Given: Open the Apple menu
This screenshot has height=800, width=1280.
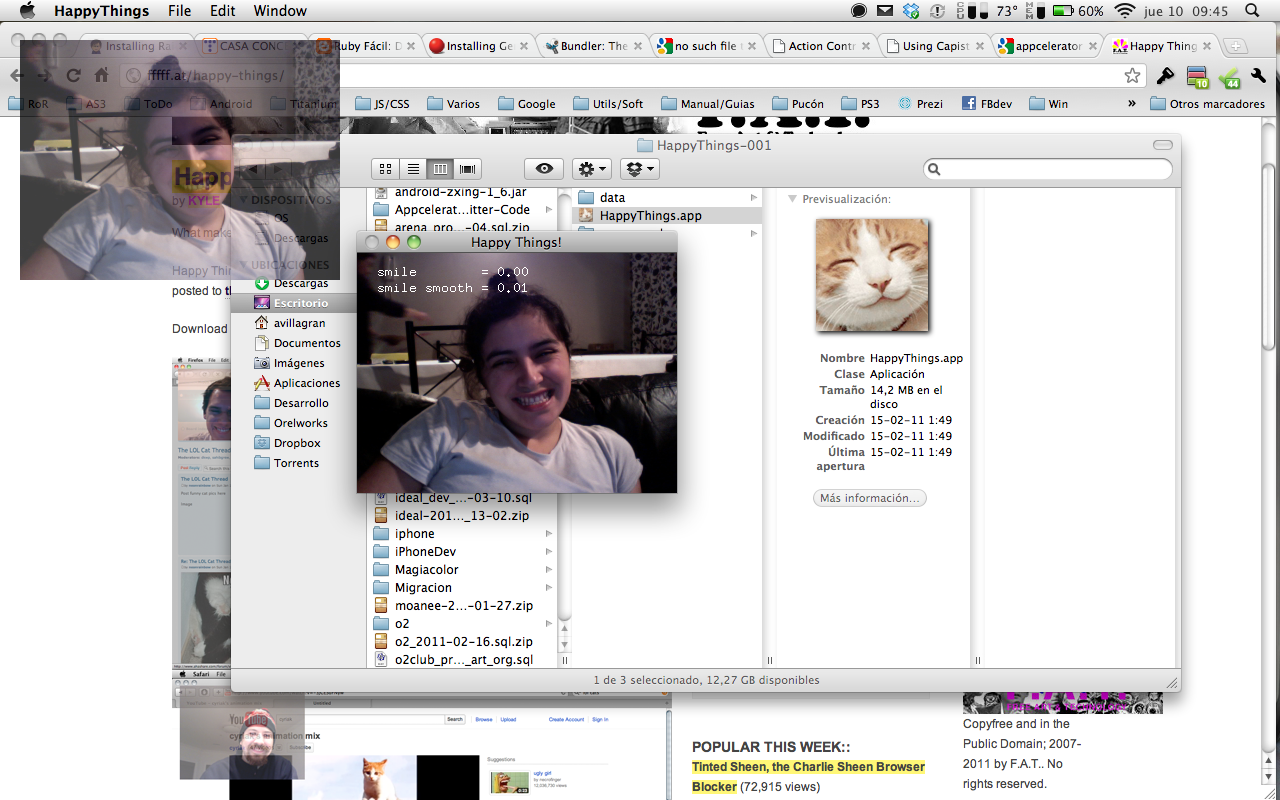Looking at the screenshot, I should point(27,11).
